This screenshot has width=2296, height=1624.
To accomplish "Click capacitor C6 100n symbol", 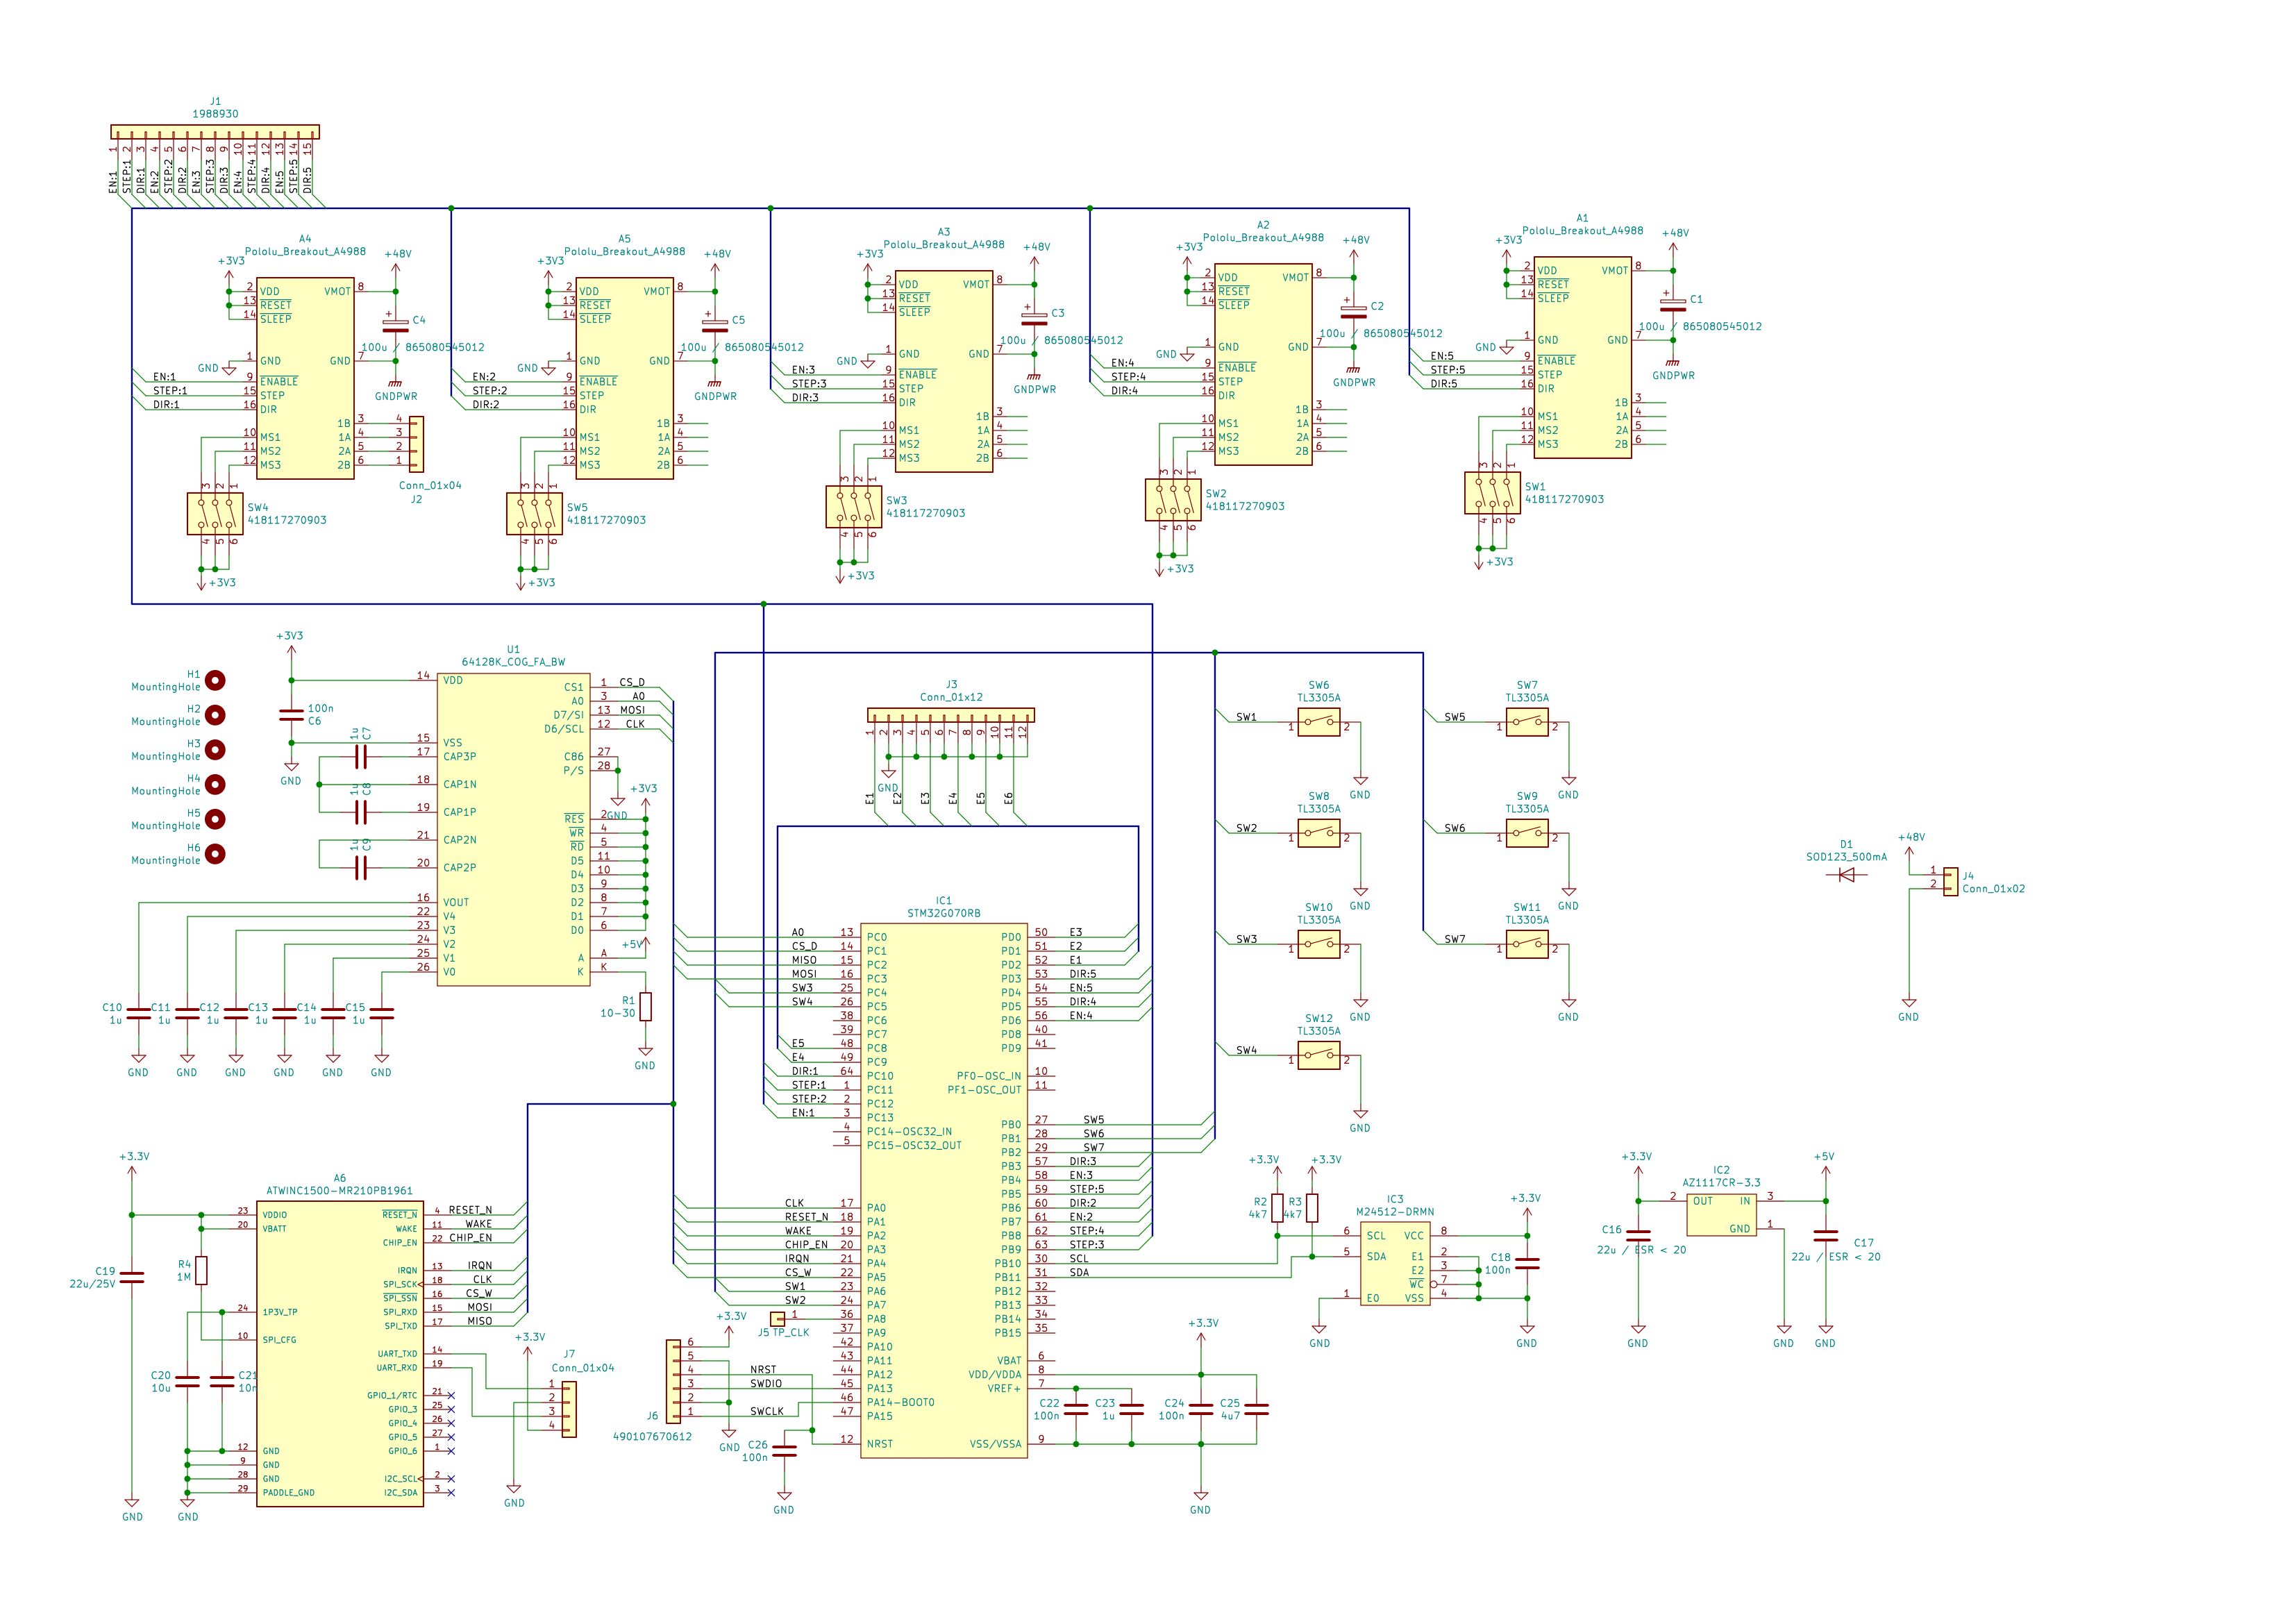I will tap(291, 715).
